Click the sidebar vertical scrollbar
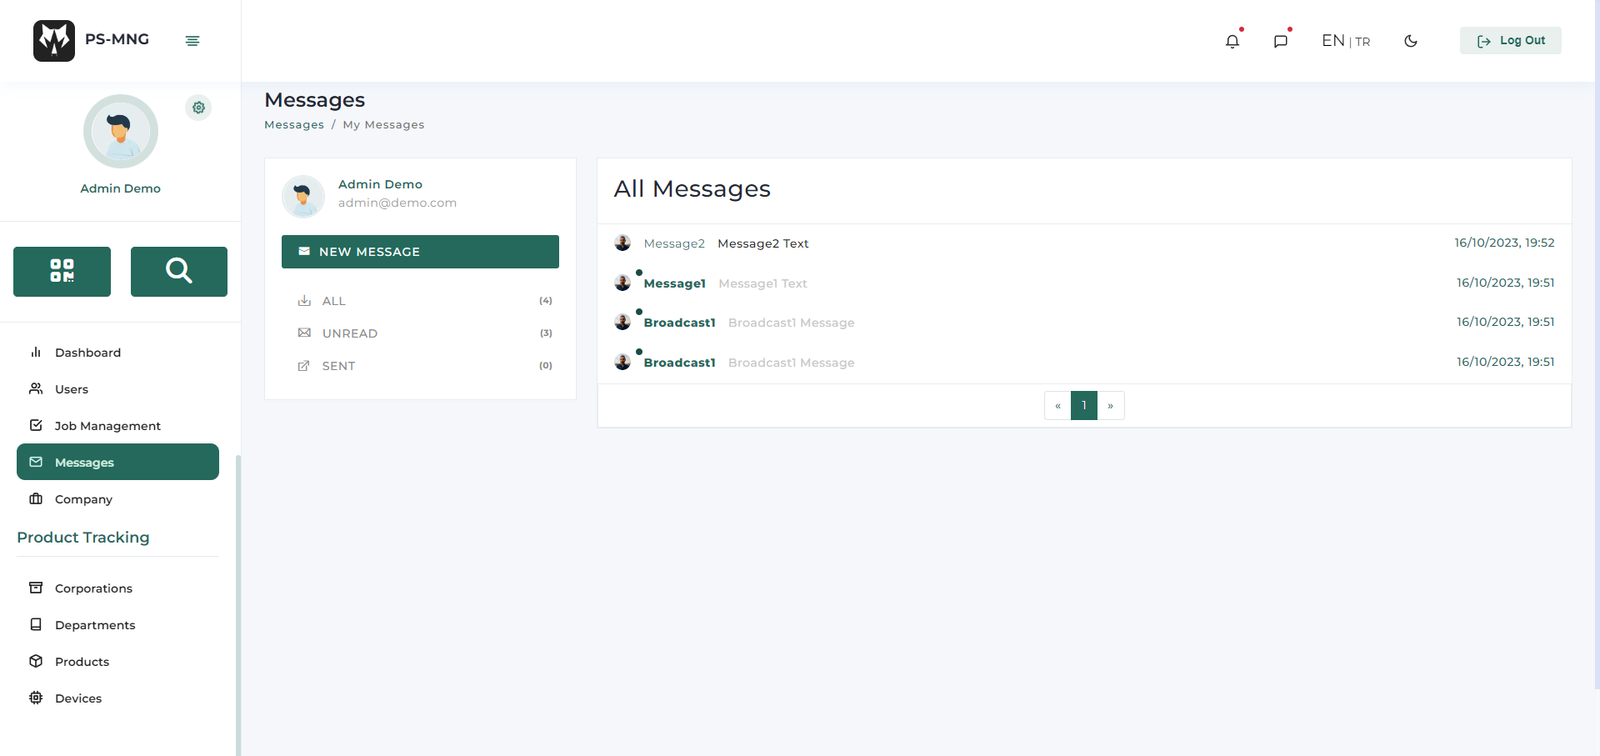 (238, 600)
